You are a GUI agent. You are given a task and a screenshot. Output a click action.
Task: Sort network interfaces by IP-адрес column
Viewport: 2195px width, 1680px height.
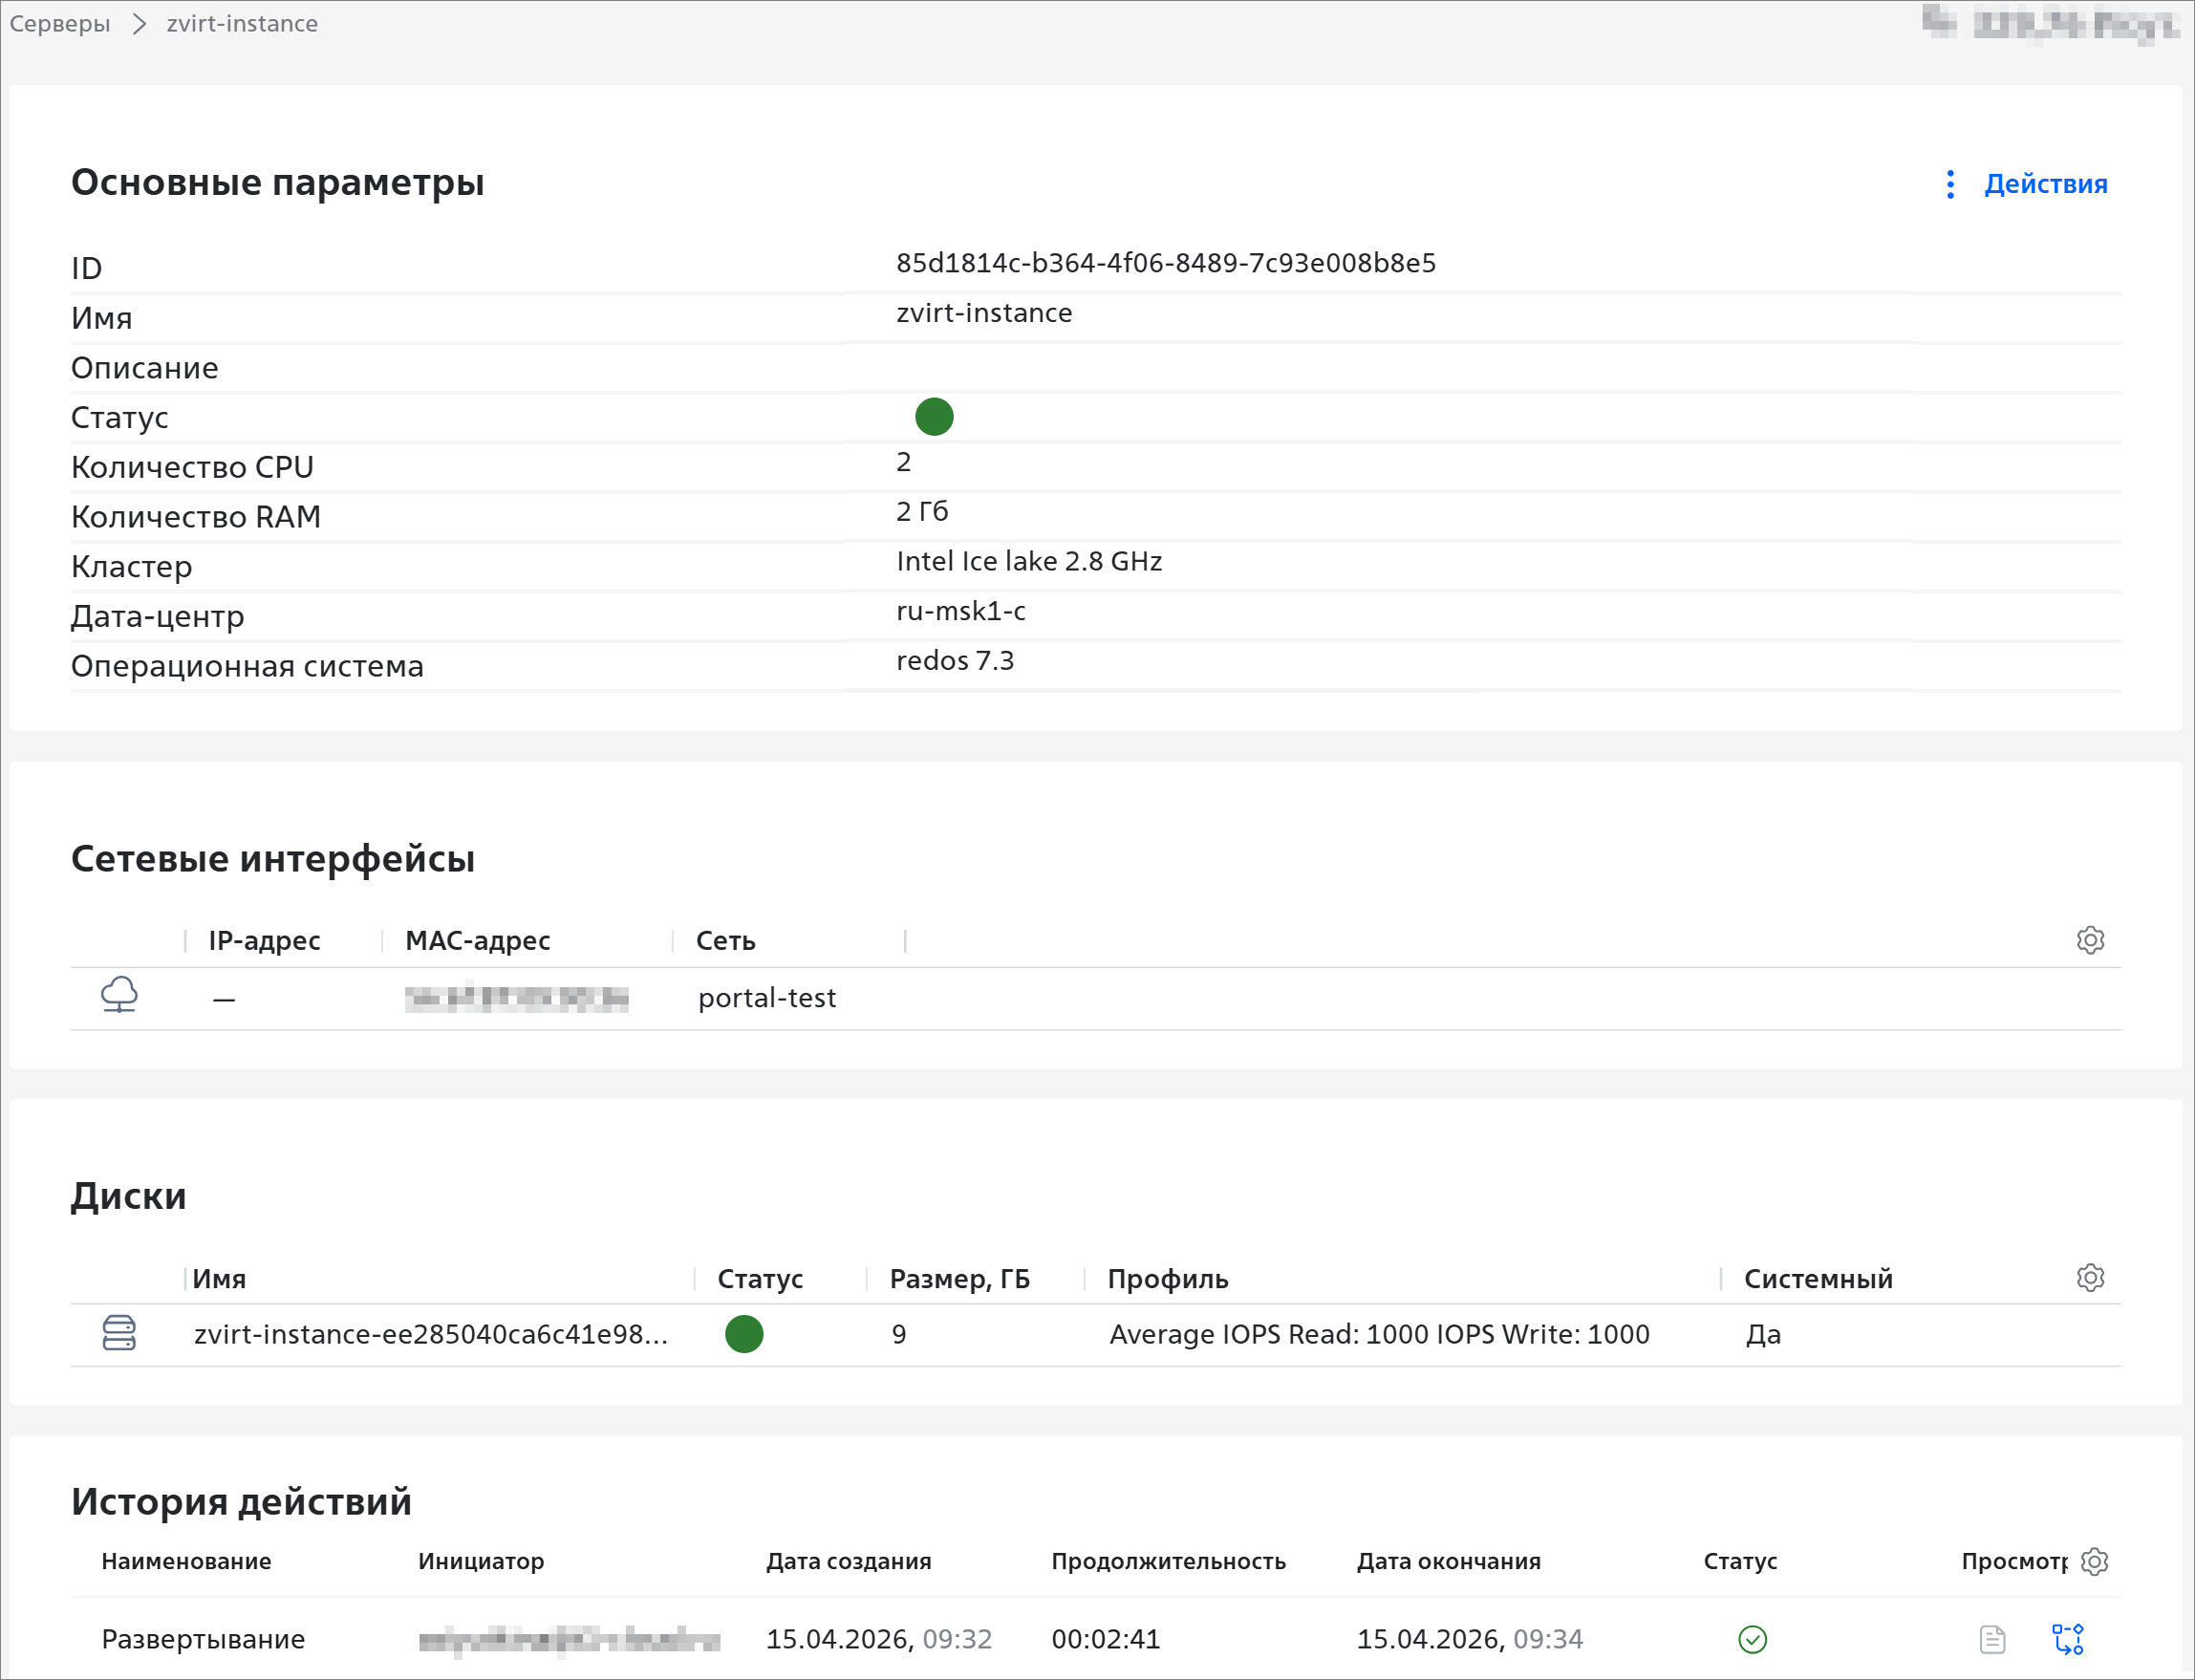click(x=264, y=941)
